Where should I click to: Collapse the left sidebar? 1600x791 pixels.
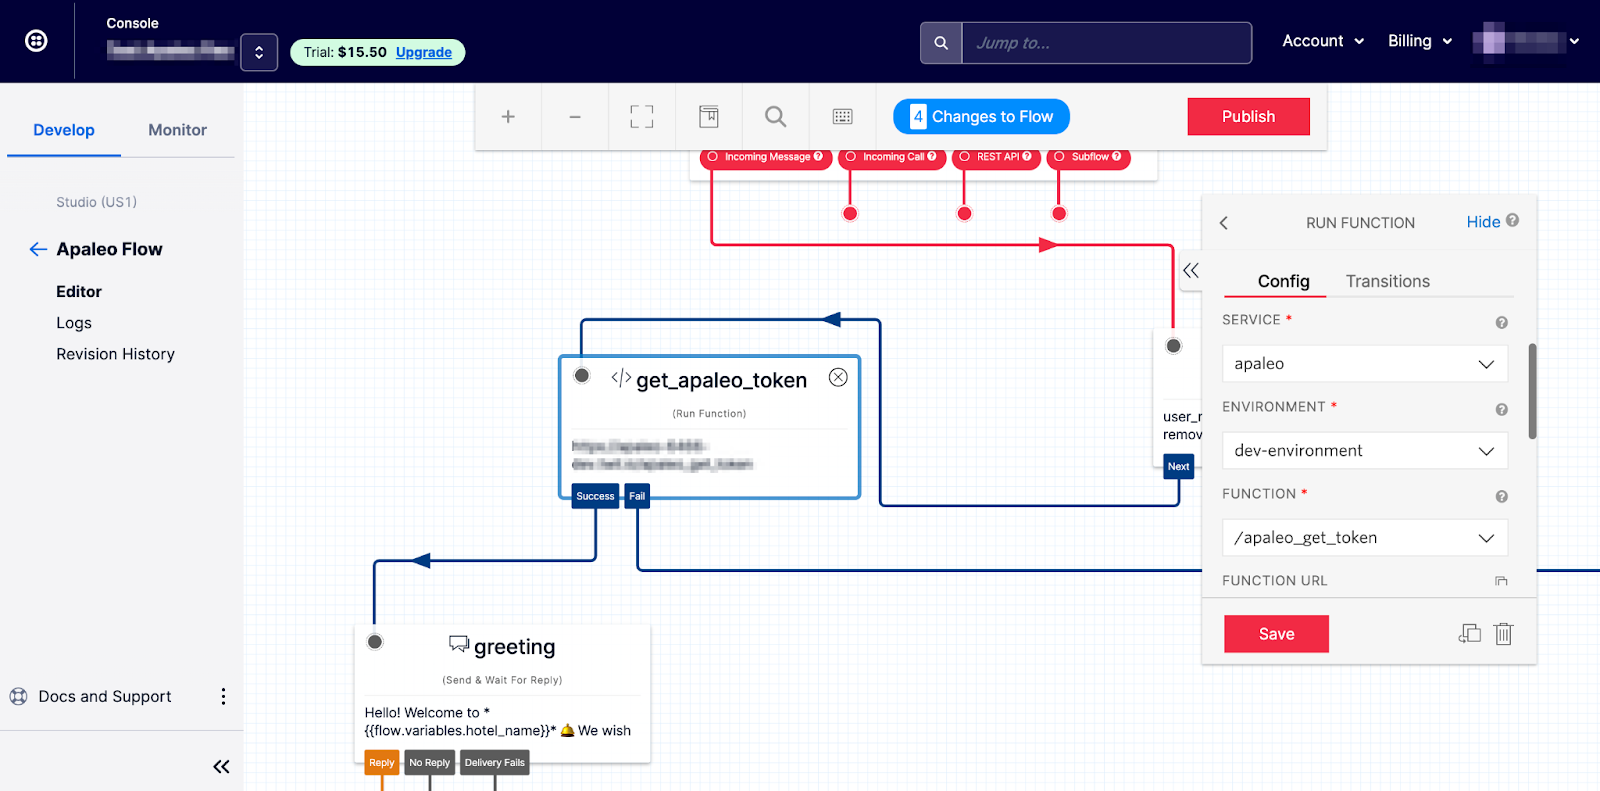click(221, 767)
